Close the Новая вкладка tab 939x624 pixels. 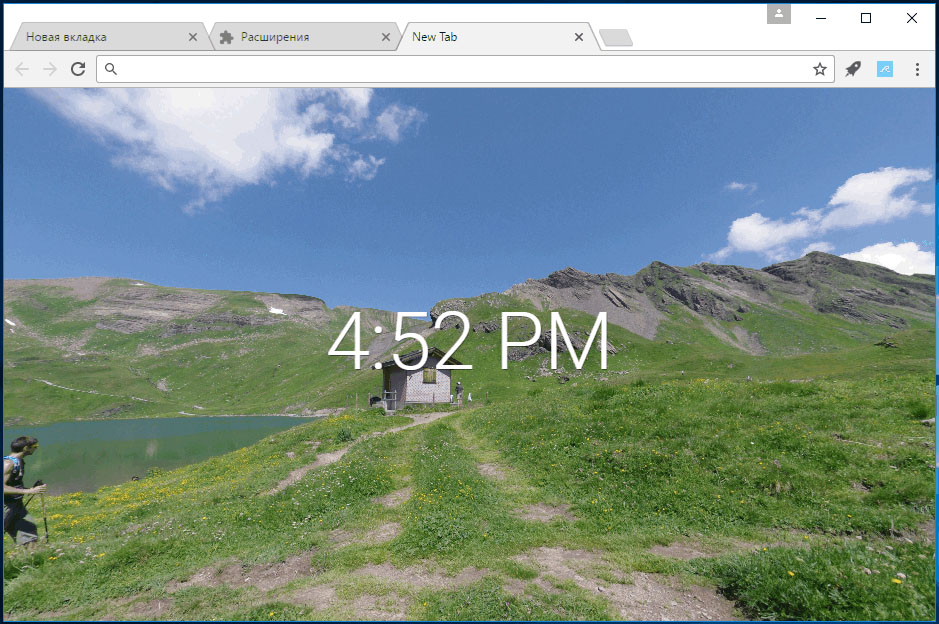193,37
